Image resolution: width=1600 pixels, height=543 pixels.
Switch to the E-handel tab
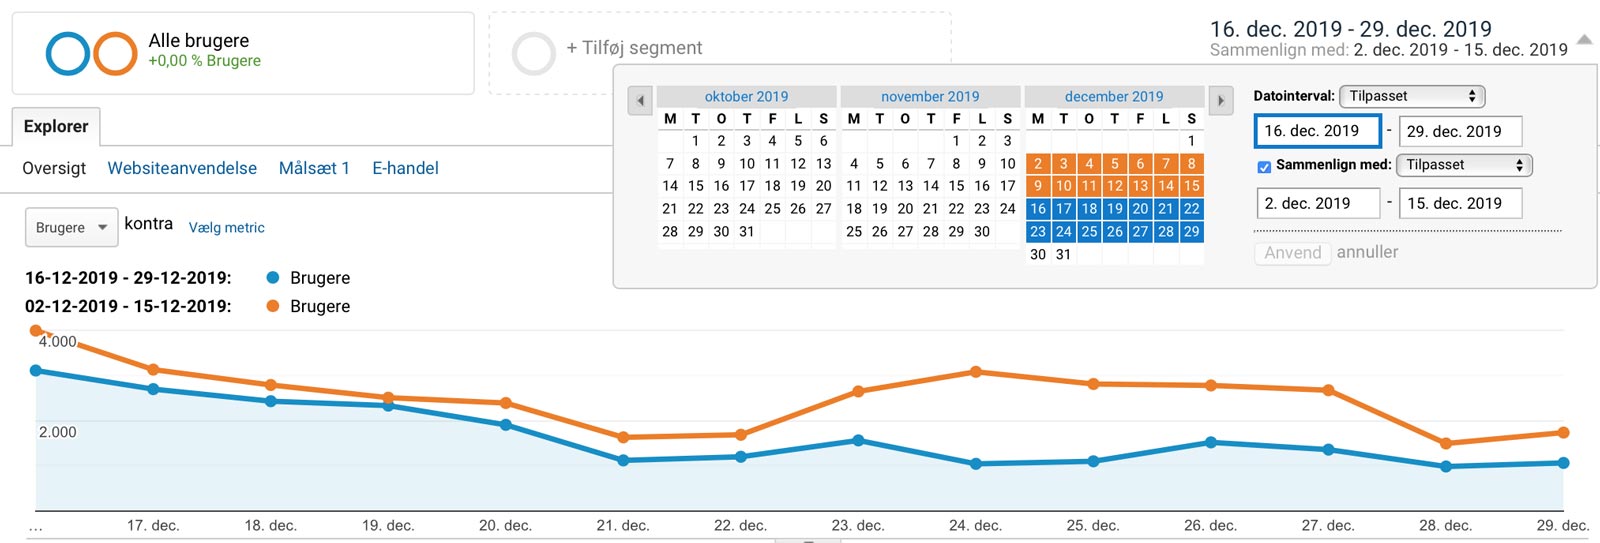pos(405,168)
